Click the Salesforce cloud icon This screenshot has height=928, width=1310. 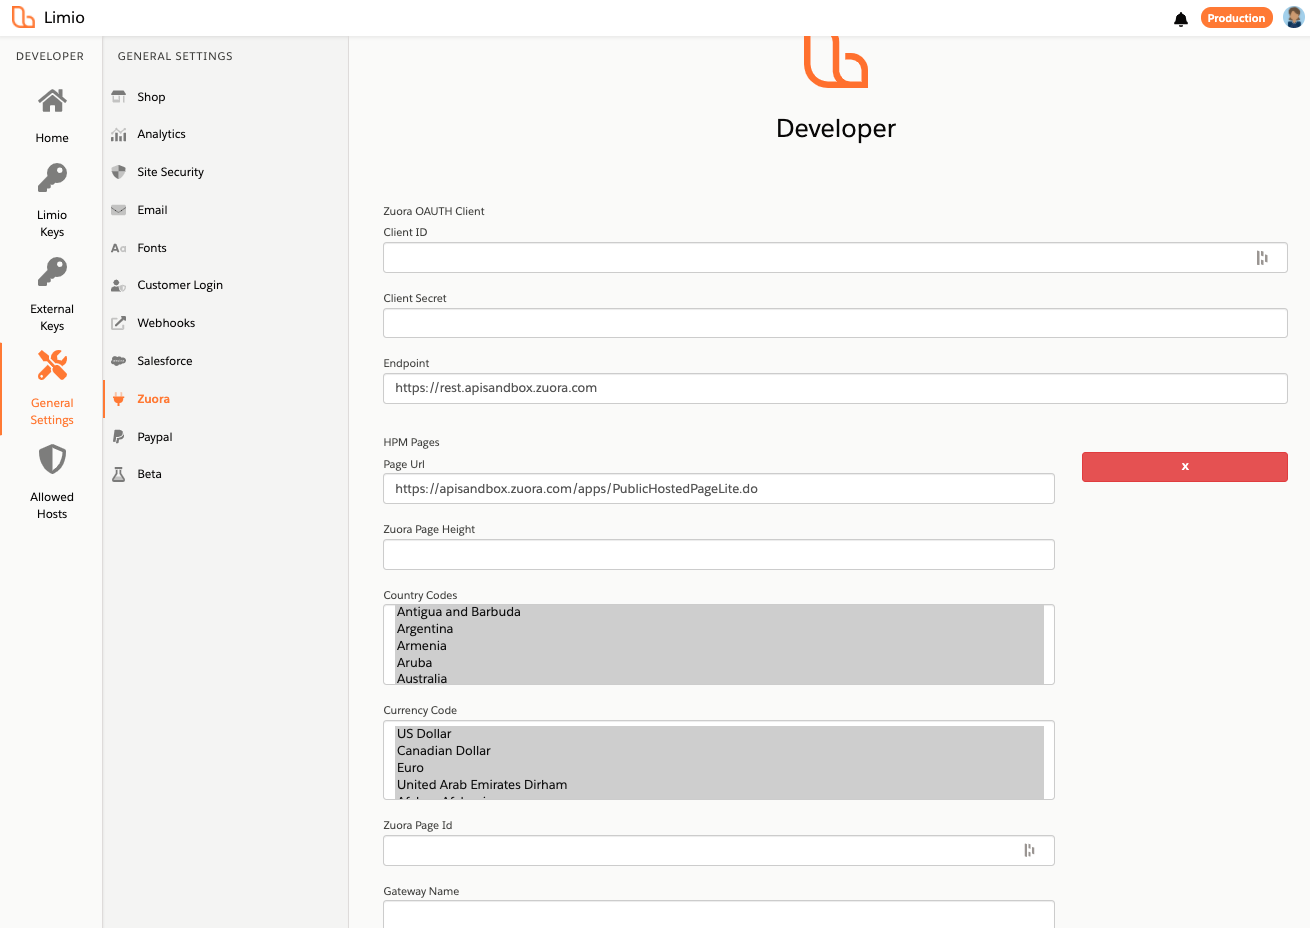pos(118,361)
